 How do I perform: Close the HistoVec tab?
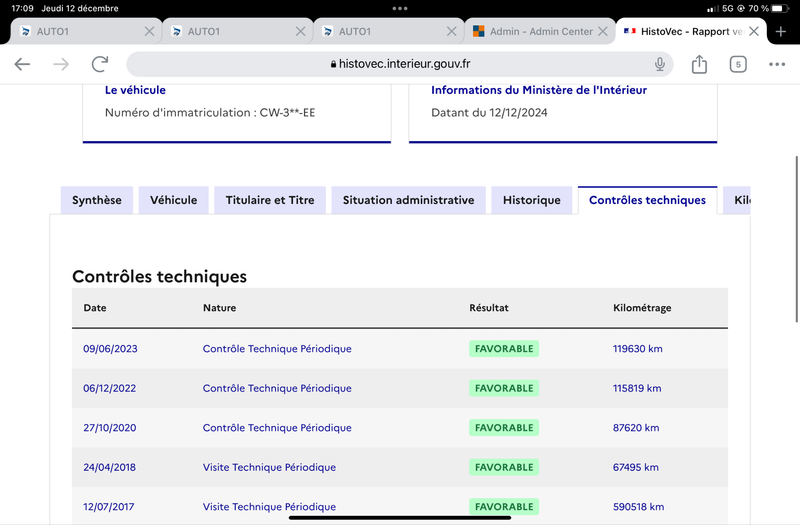click(x=754, y=32)
